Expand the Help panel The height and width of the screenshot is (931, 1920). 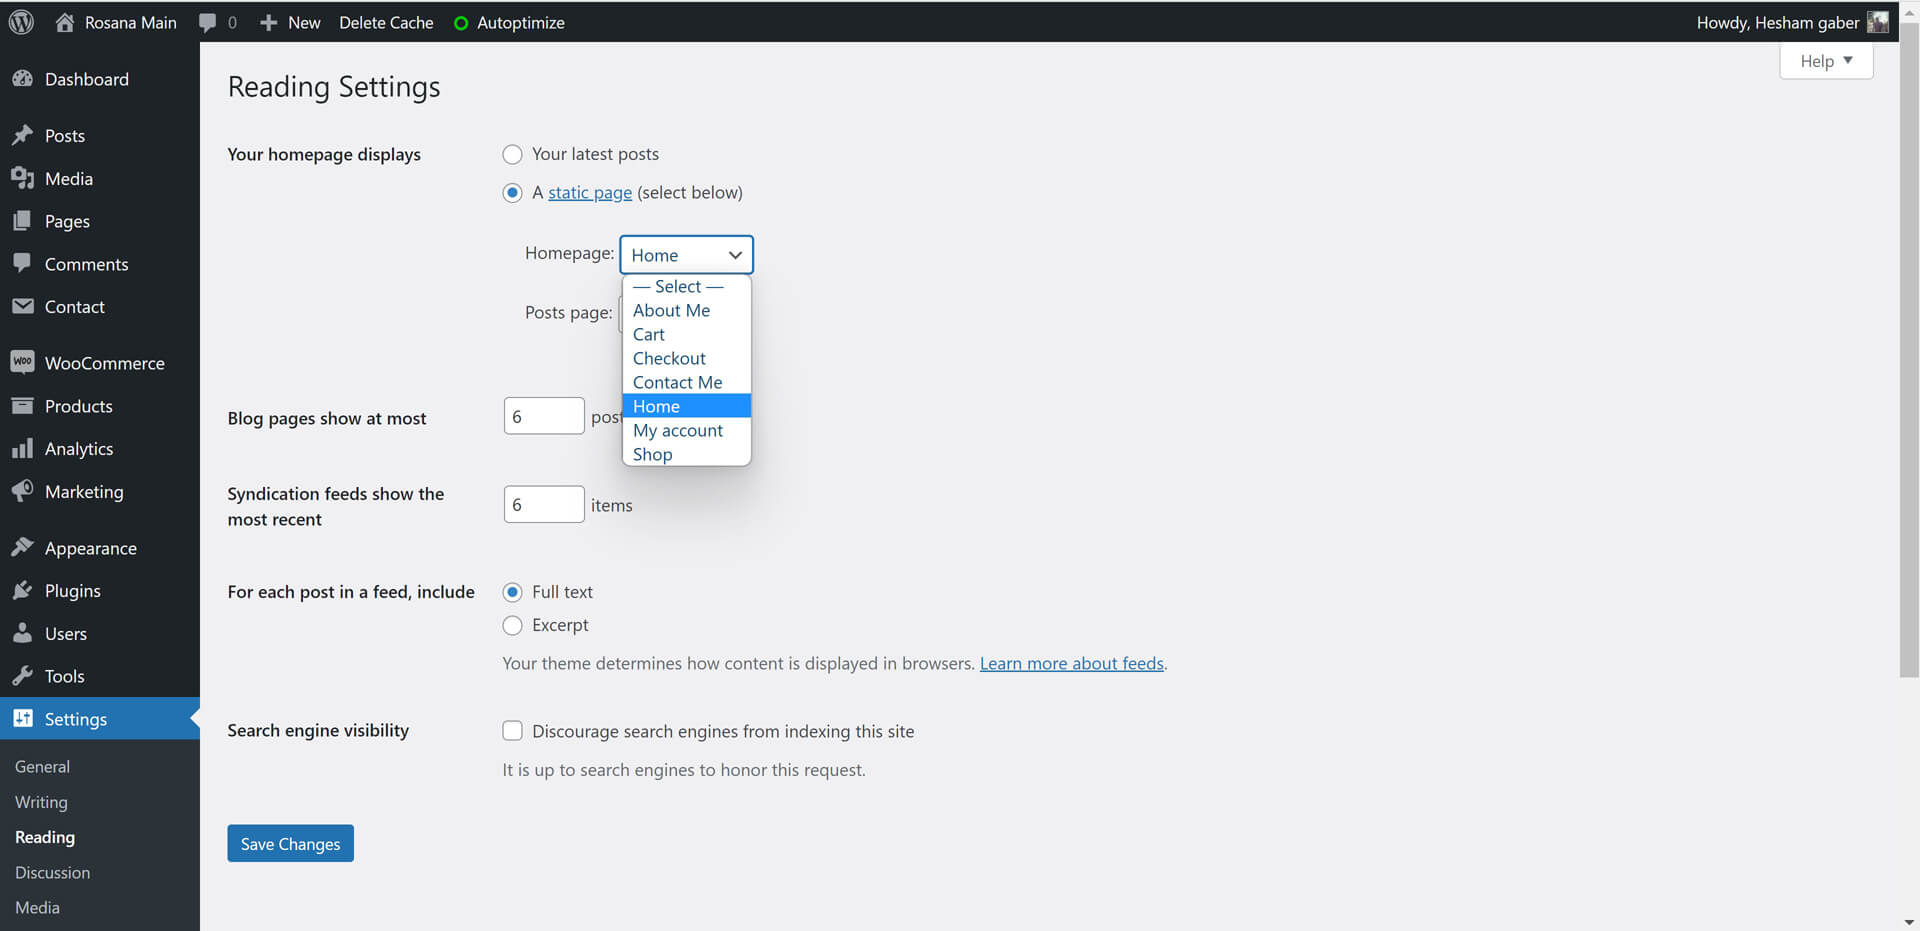pyautogui.click(x=1825, y=61)
